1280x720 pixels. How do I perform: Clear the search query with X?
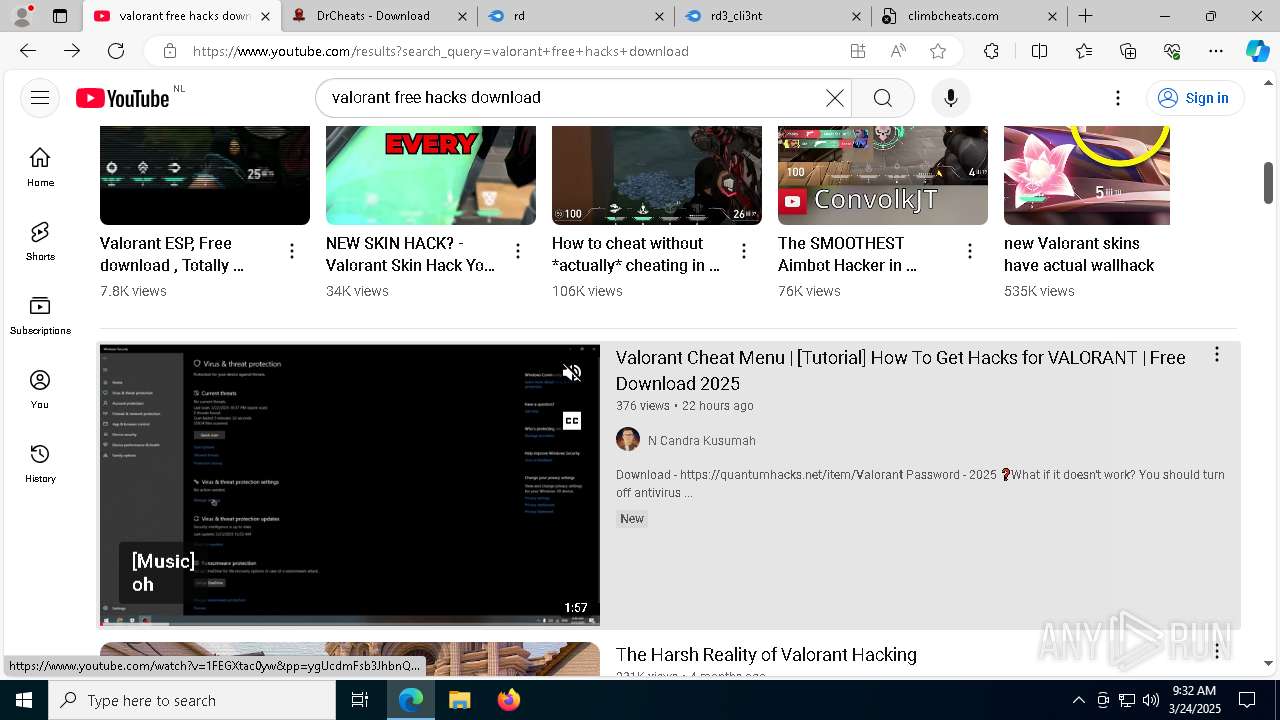834,97
